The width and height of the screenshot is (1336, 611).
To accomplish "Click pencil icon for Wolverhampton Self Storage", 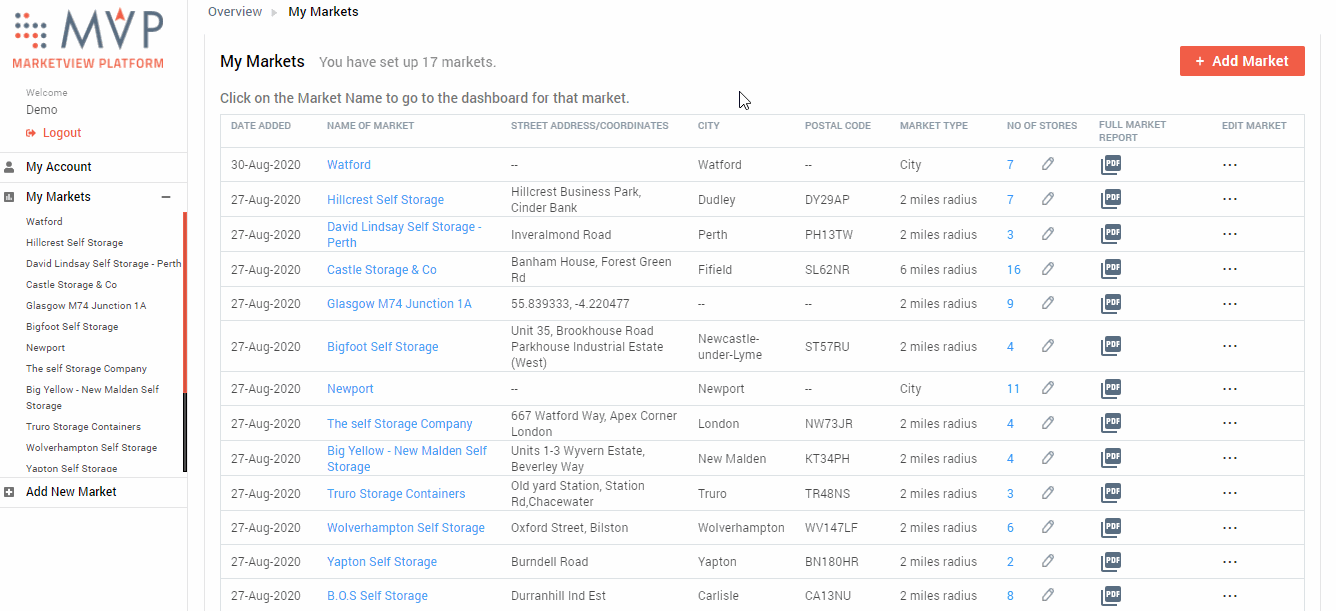I will point(1048,527).
